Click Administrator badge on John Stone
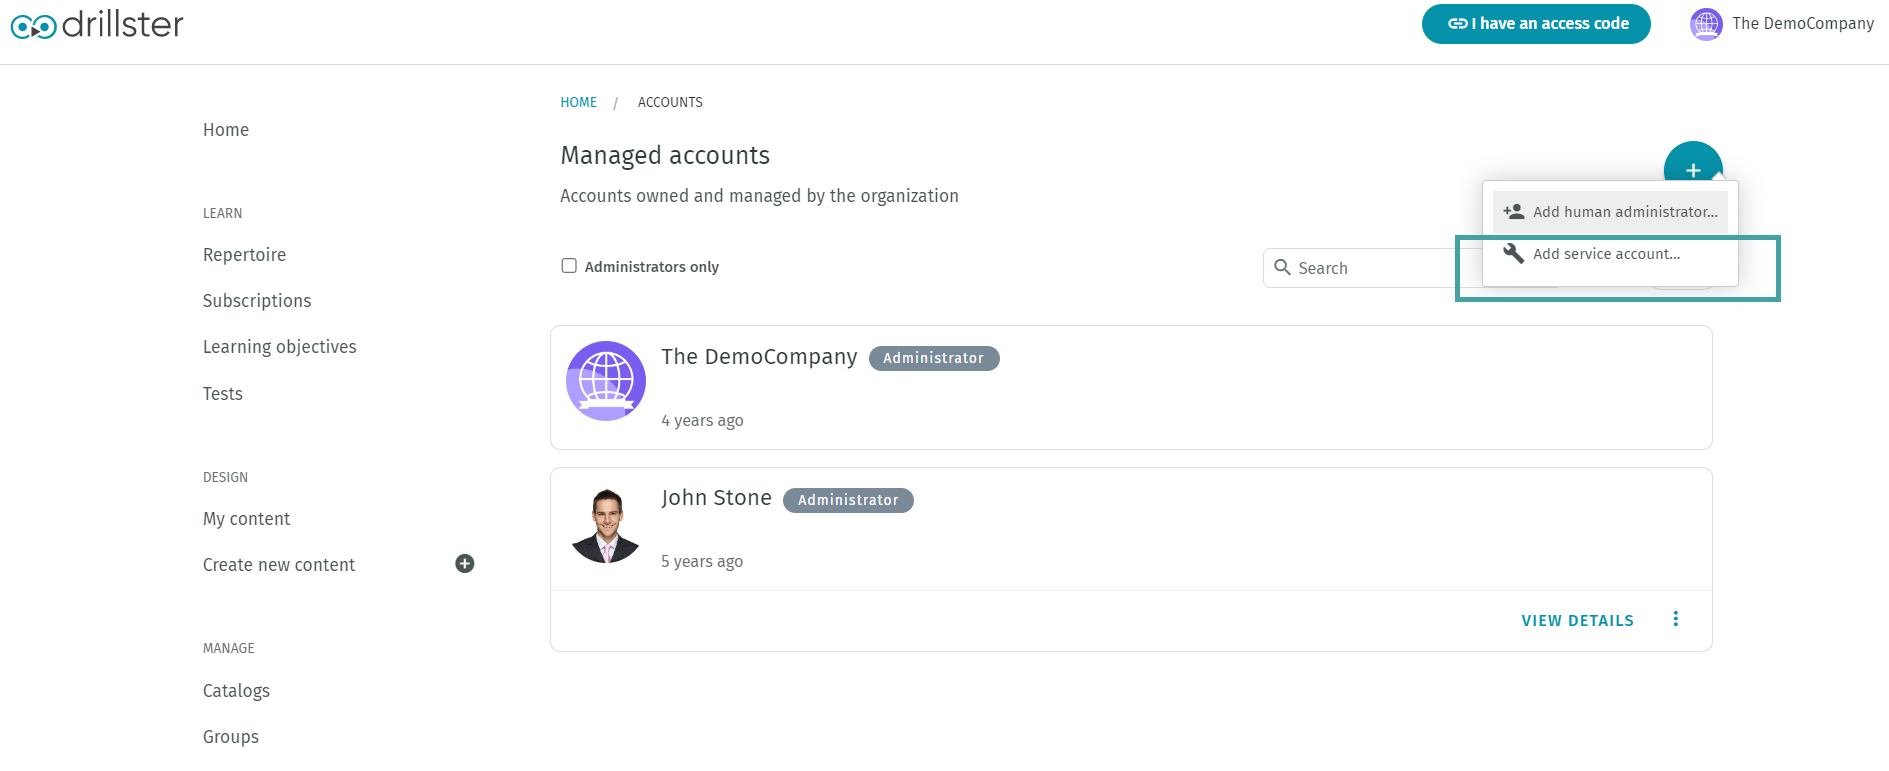This screenshot has height=771, width=1889. (x=848, y=500)
